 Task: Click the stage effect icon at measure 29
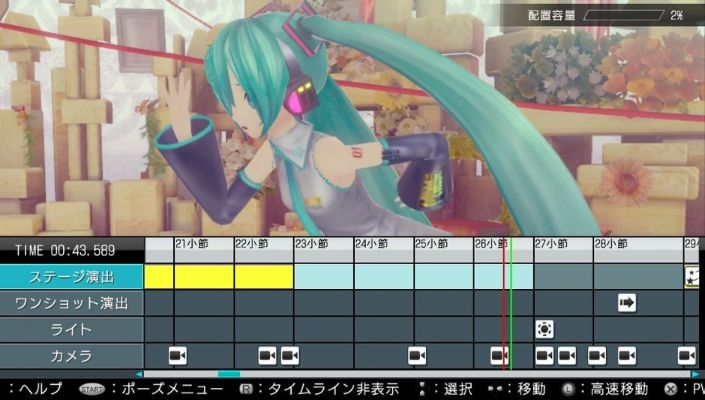pos(692,276)
